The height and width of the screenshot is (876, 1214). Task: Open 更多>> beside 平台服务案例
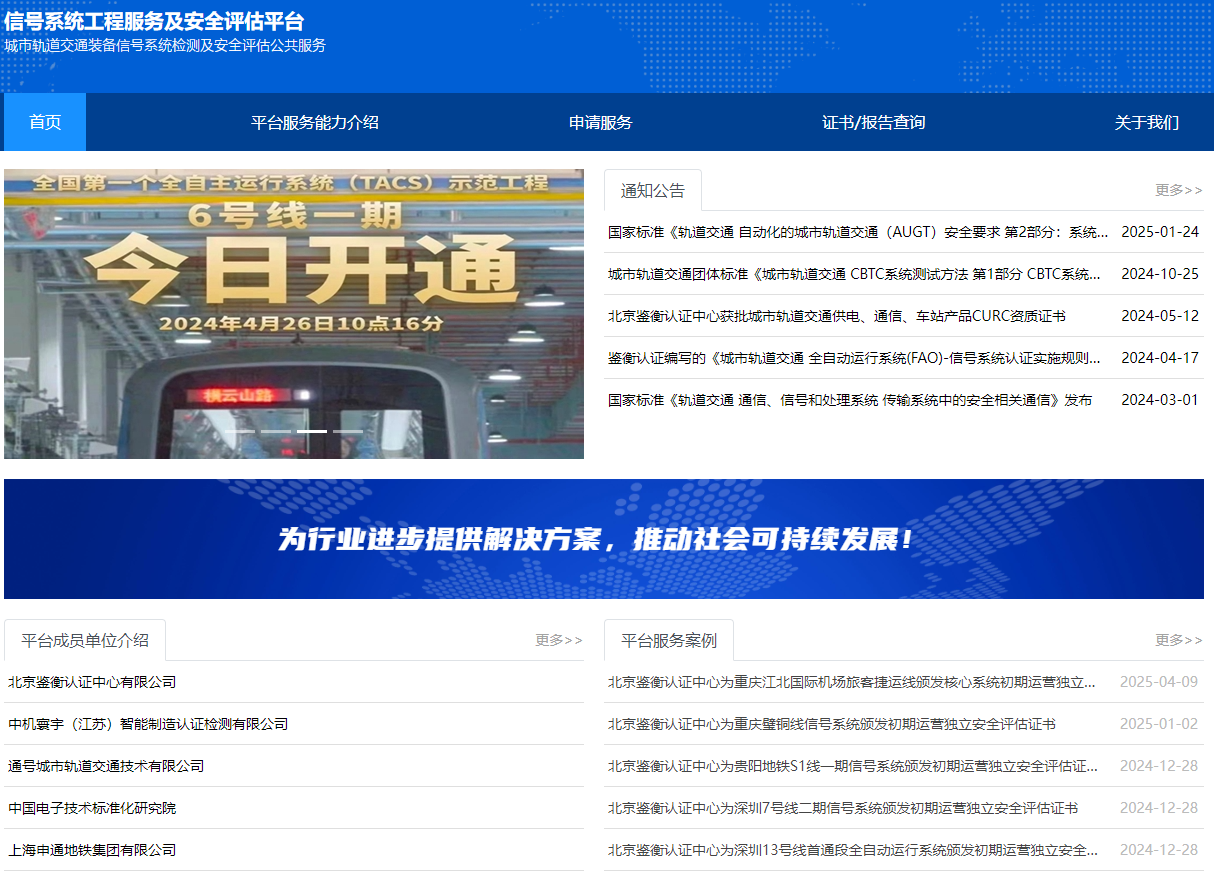[1179, 640]
